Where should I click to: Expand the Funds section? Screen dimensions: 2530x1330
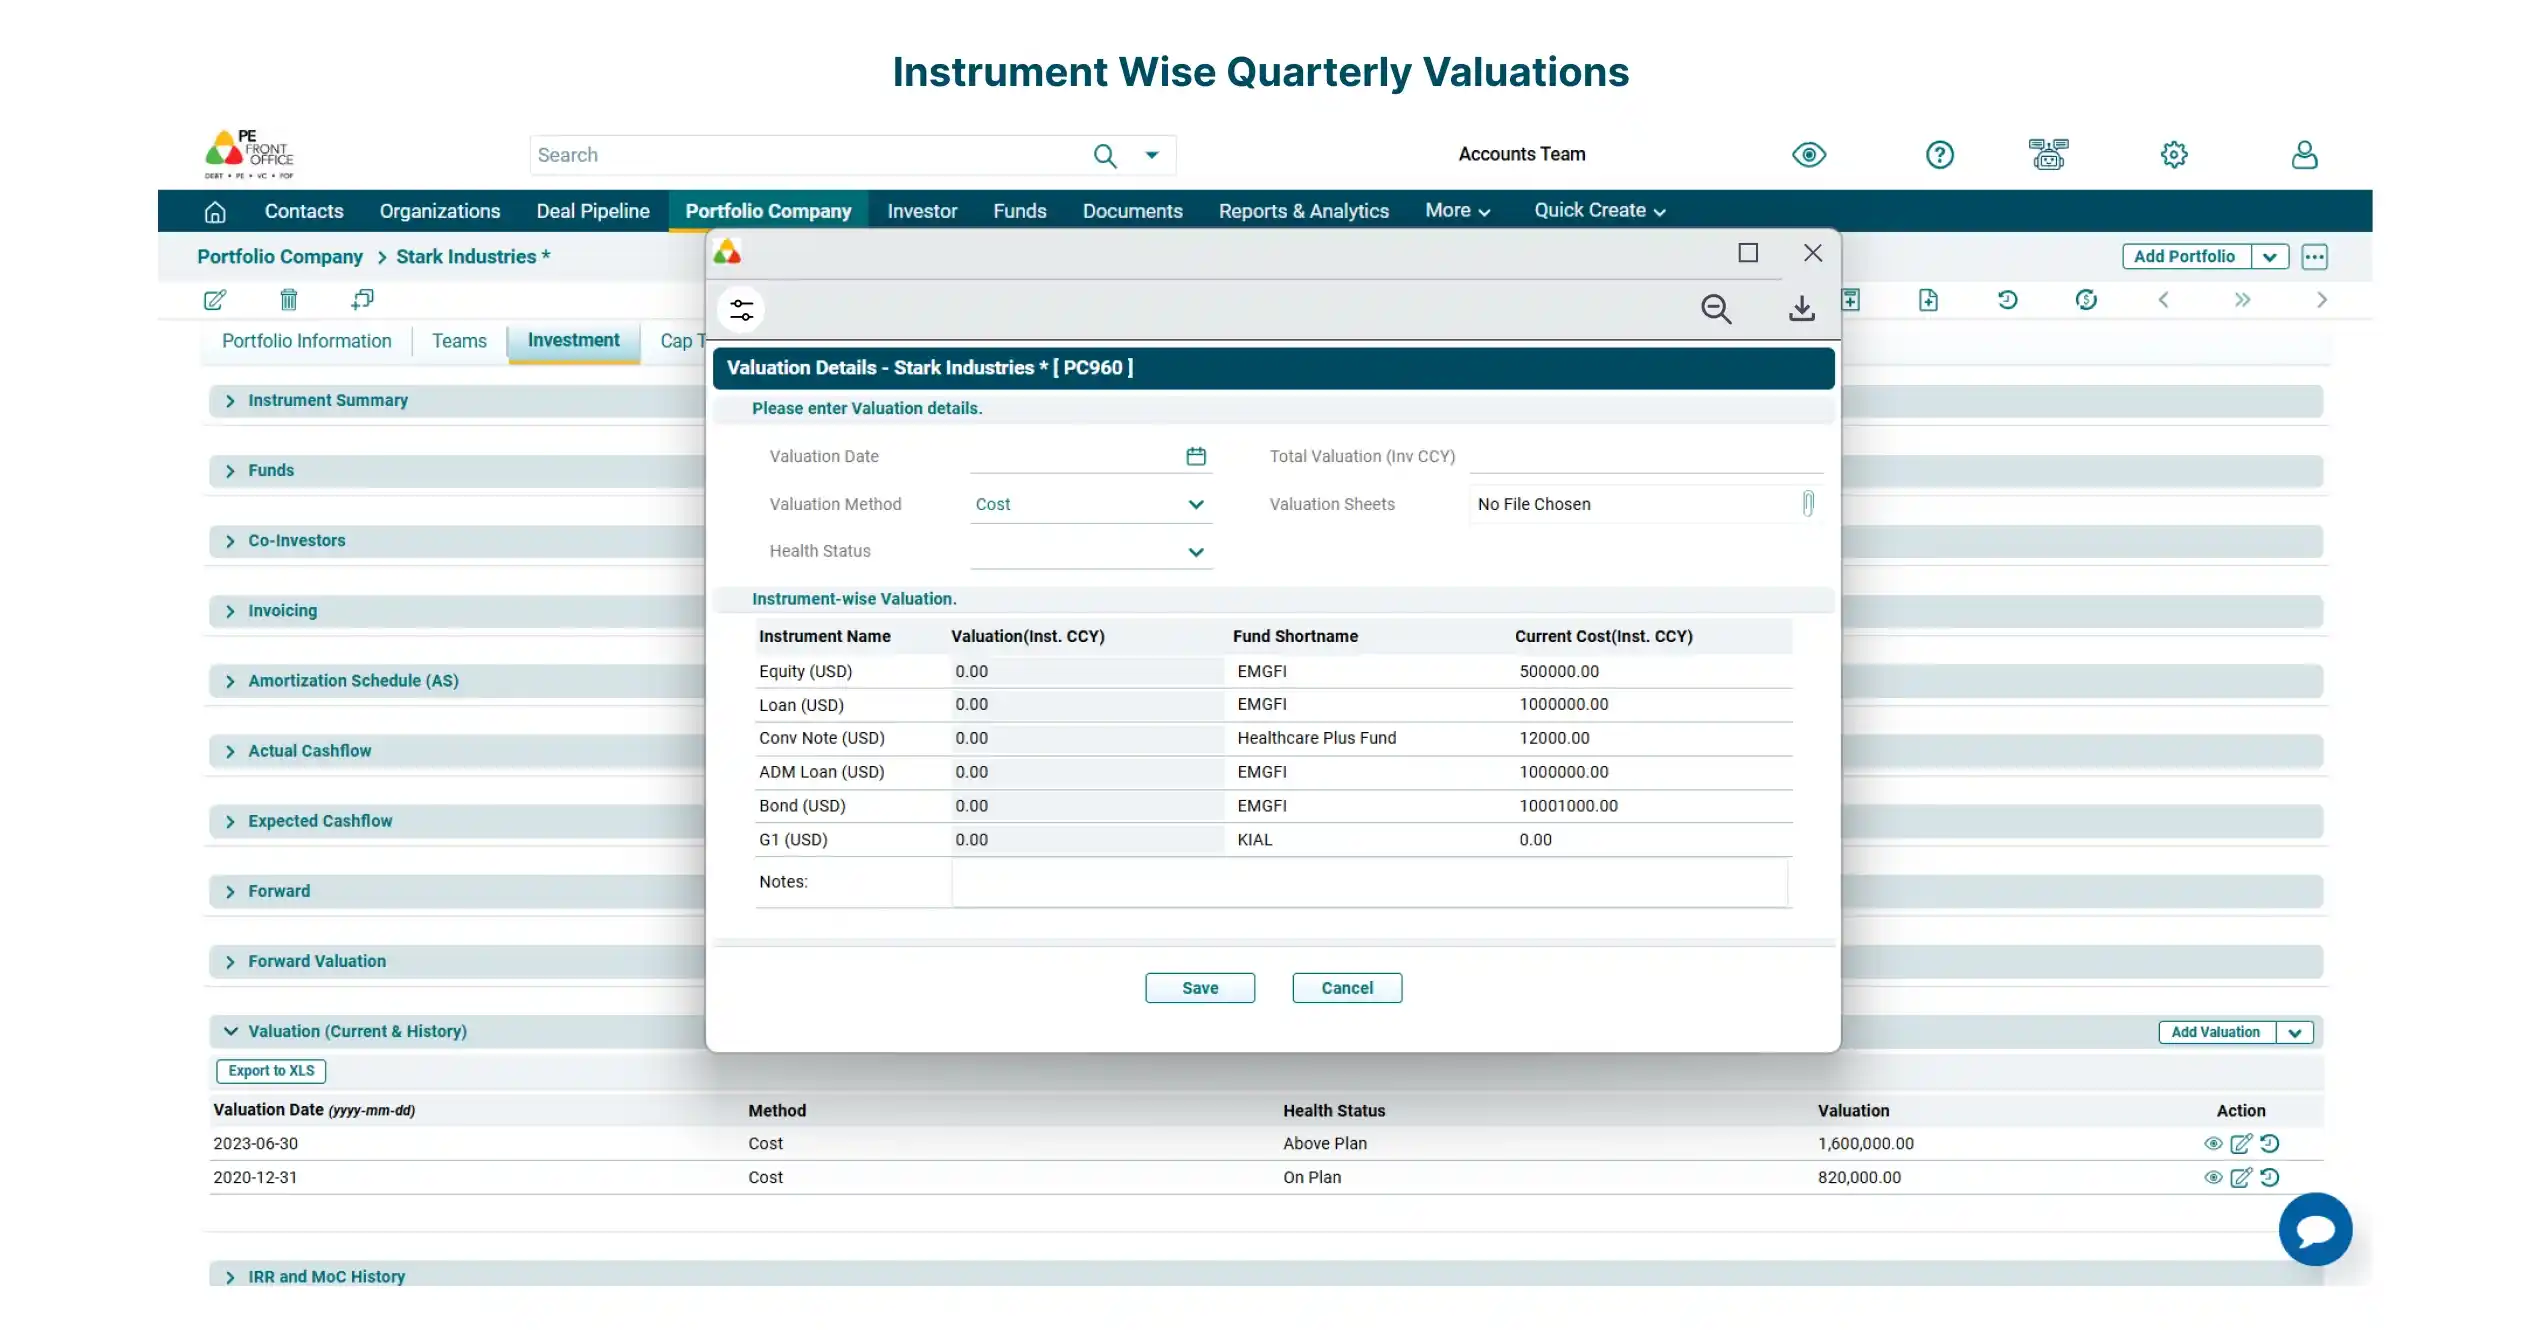pyautogui.click(x=230, y=470)
